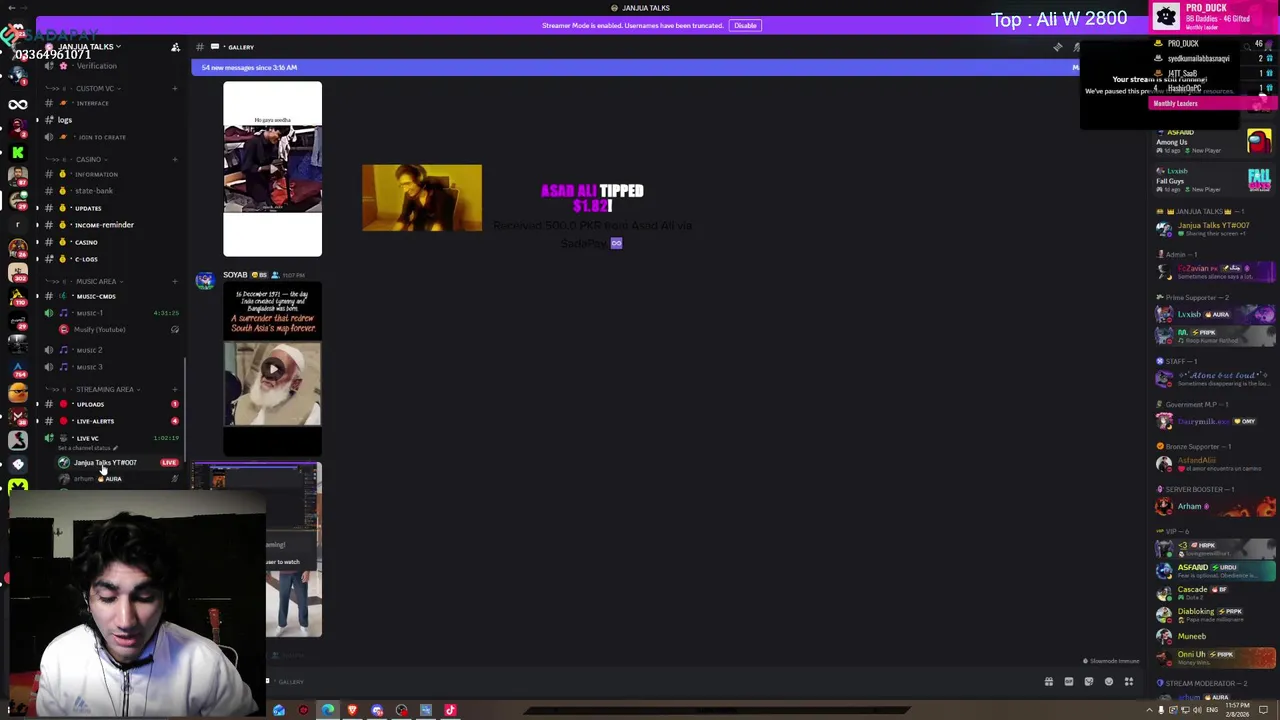Image resolution: width=1280 pixels, height=720 pixels.
Task: View Arham's profile under Server Booster
Action: coord(1214,506)
